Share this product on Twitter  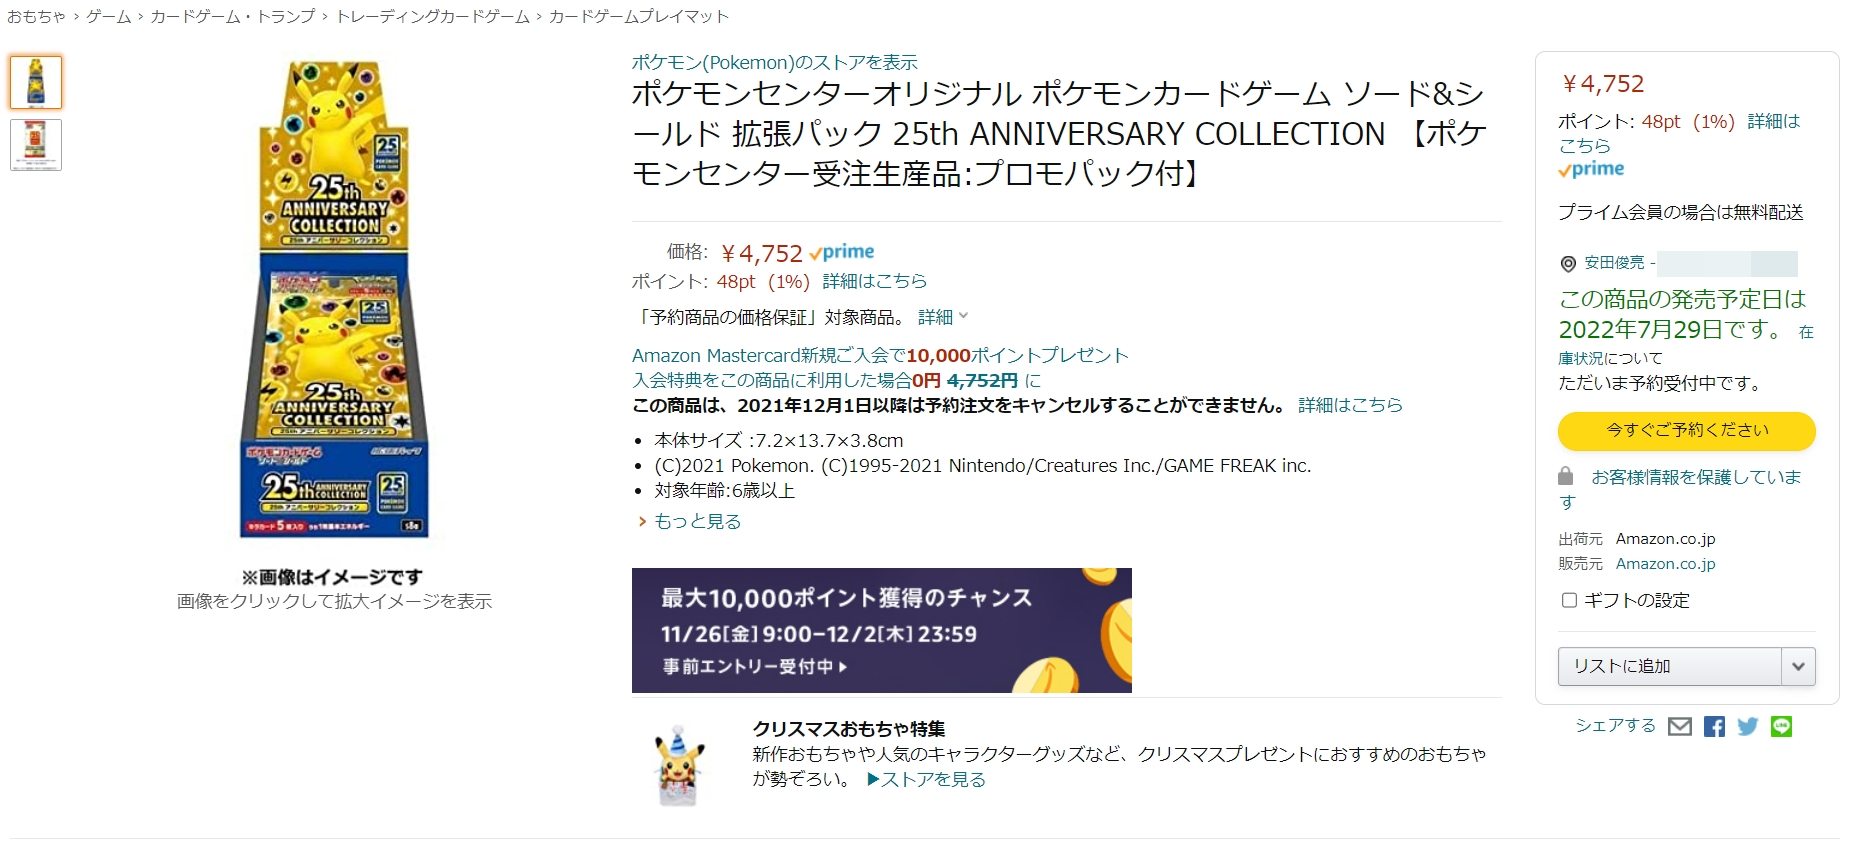pos(1747,727)
